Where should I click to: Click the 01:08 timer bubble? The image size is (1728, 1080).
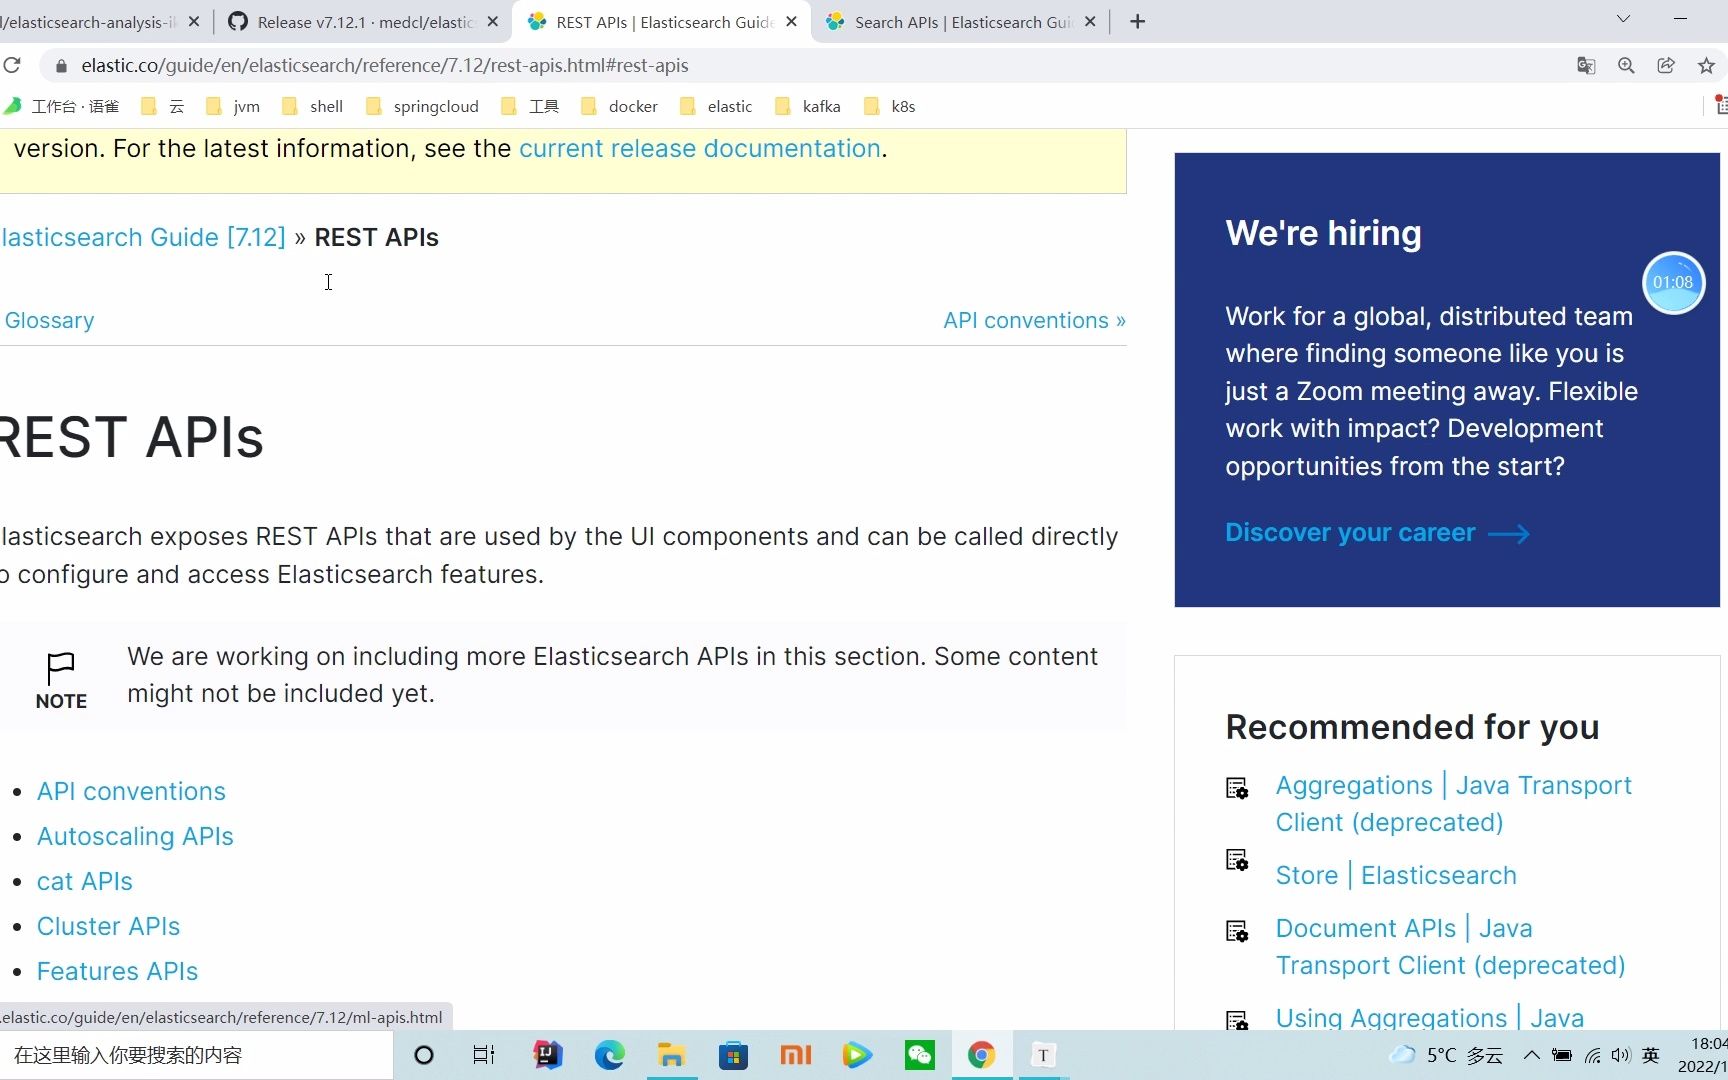1673,283
